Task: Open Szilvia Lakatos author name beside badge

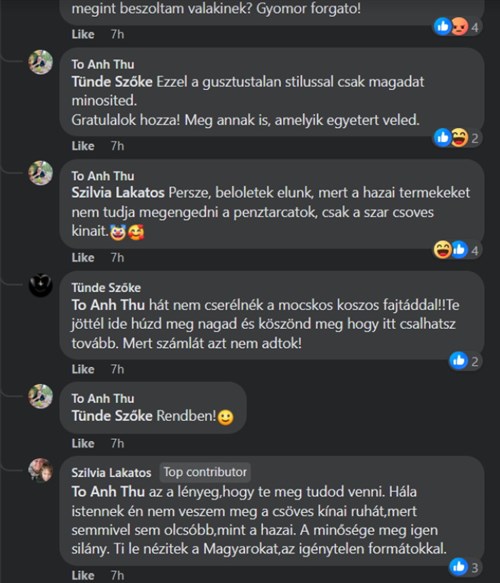Action: pyautogui.click(x=112, y=473)
